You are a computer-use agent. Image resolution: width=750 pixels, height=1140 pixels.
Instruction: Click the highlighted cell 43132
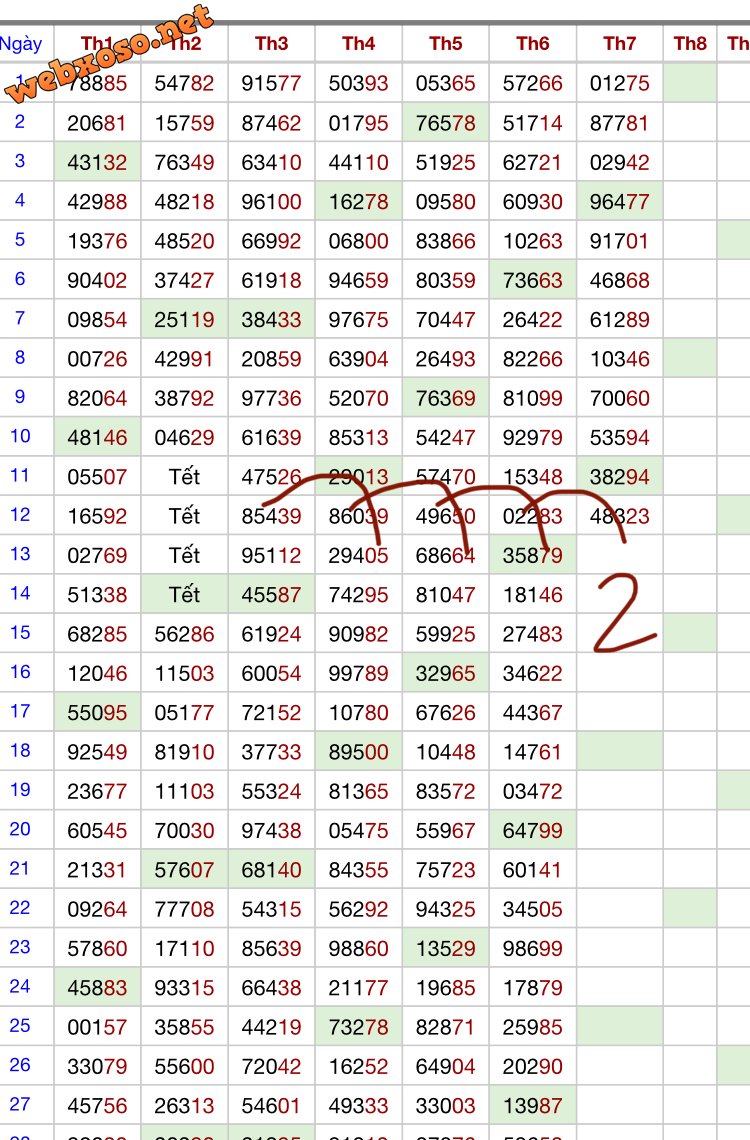[x=97, y=162]
